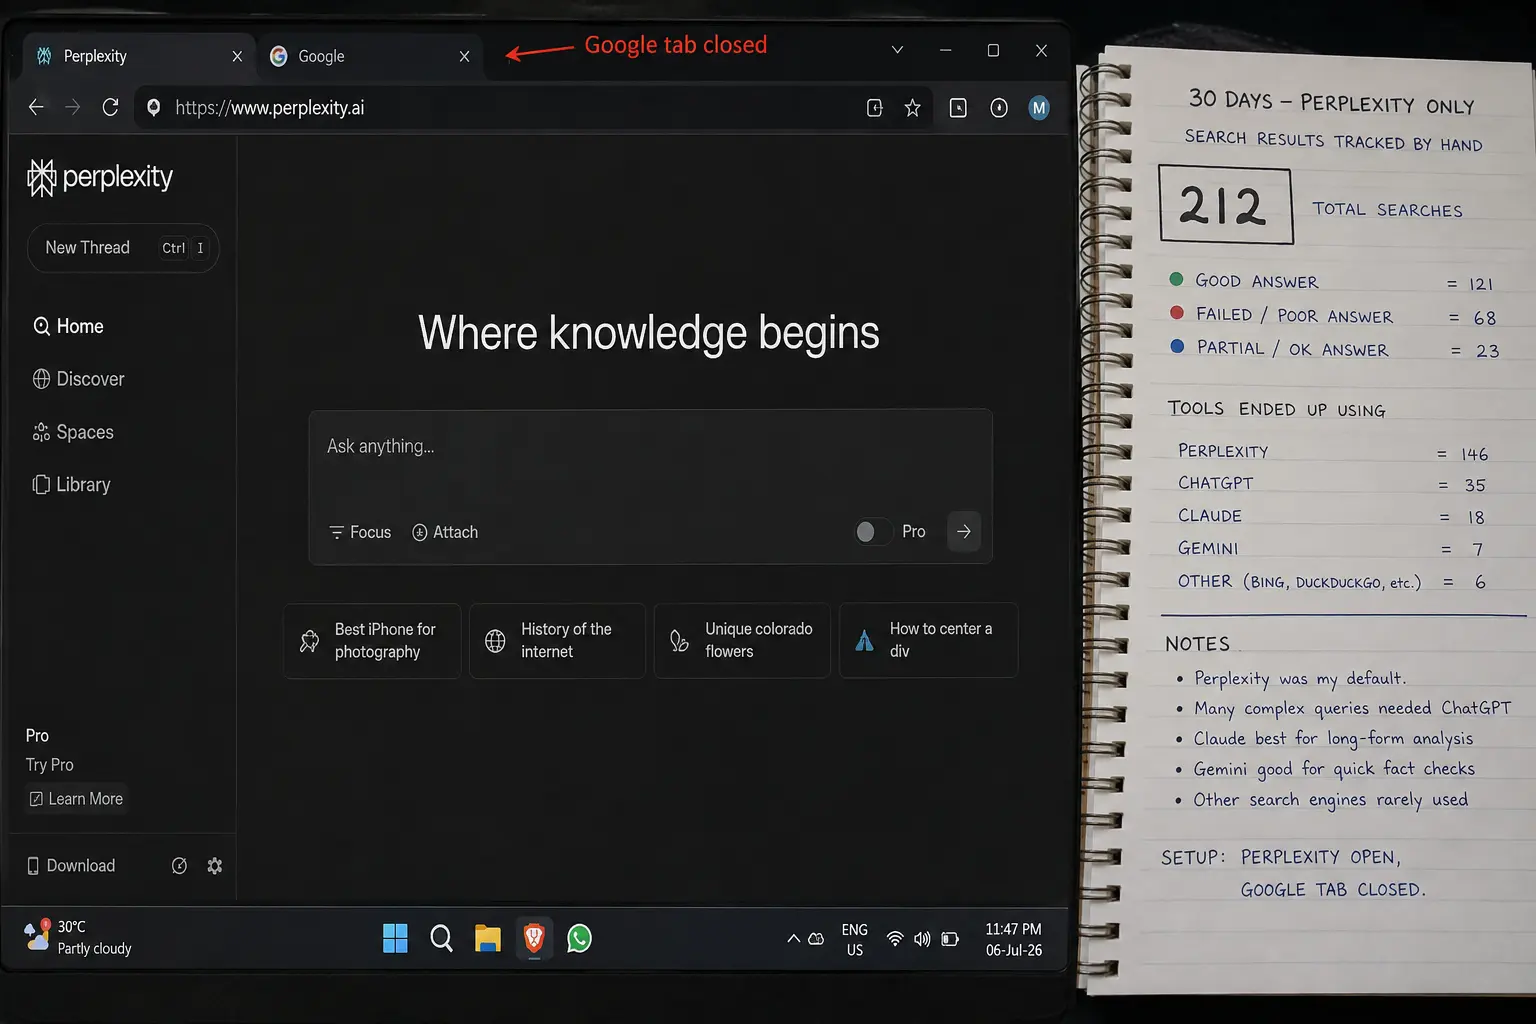Click Try Pro text
The width and height of the screenshot is (1536, 1024).
click(50, 765)
